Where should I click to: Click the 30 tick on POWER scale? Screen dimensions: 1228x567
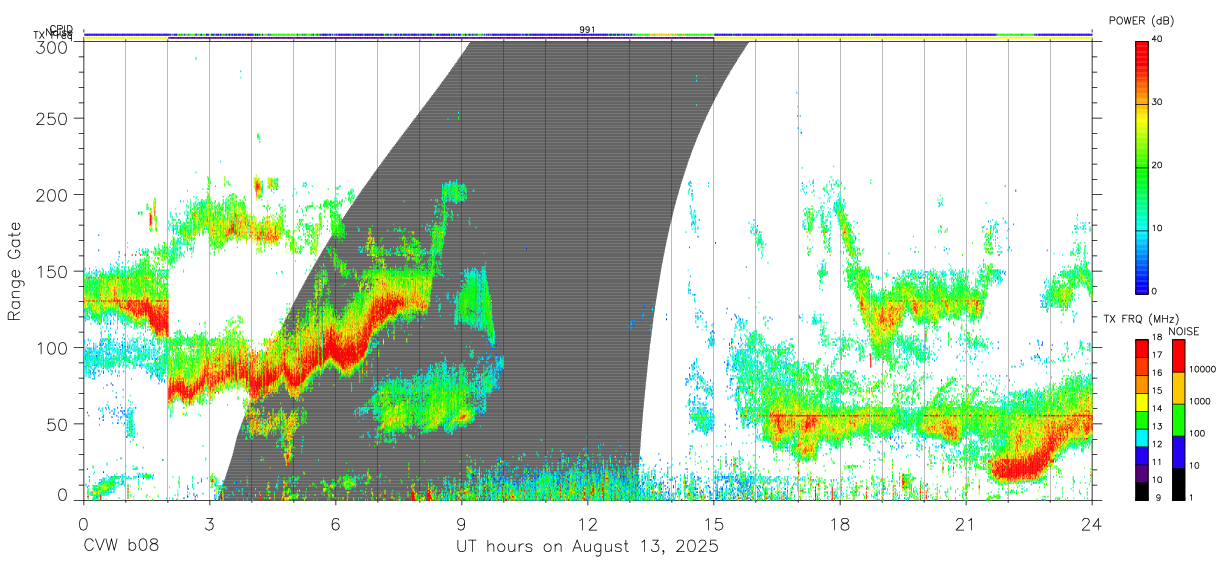pos(1159,103)
